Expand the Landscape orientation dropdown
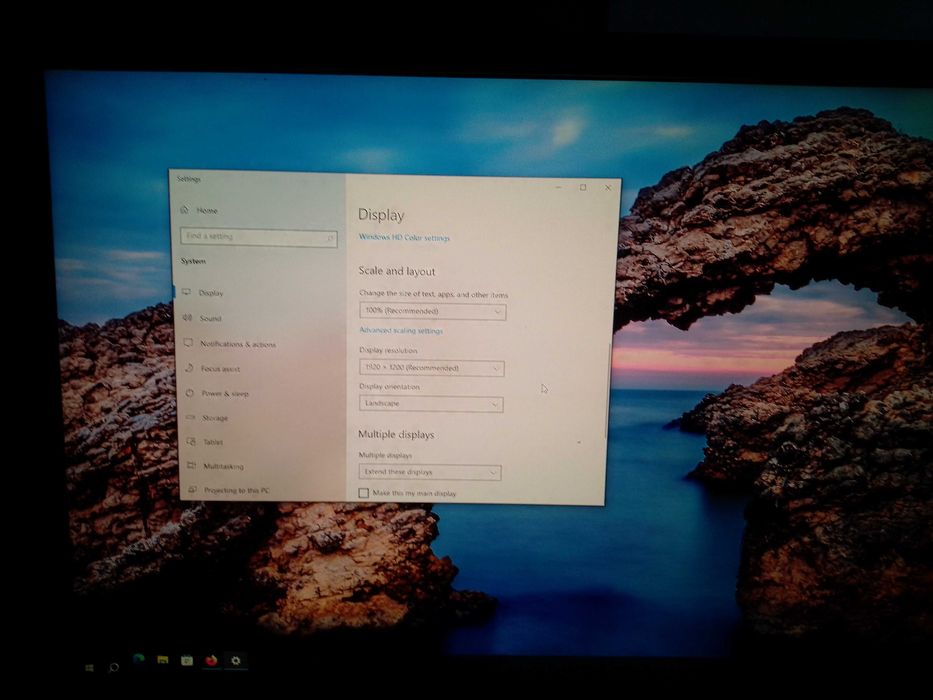This screenshot has width=933, height=700. coord(431,404)
